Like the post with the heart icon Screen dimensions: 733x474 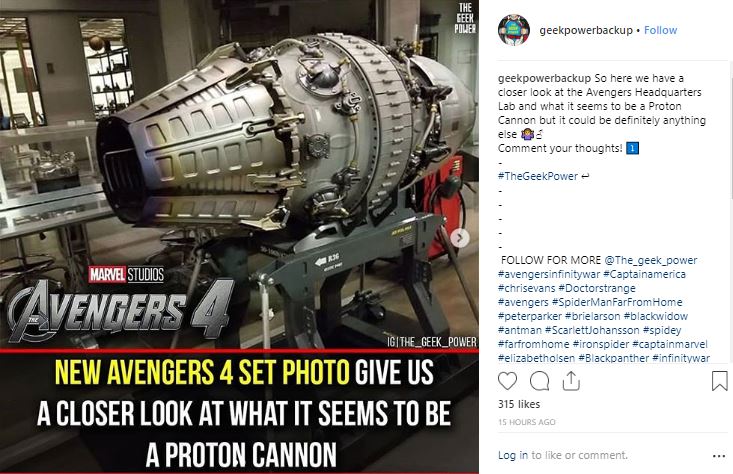tap(507, 381)
